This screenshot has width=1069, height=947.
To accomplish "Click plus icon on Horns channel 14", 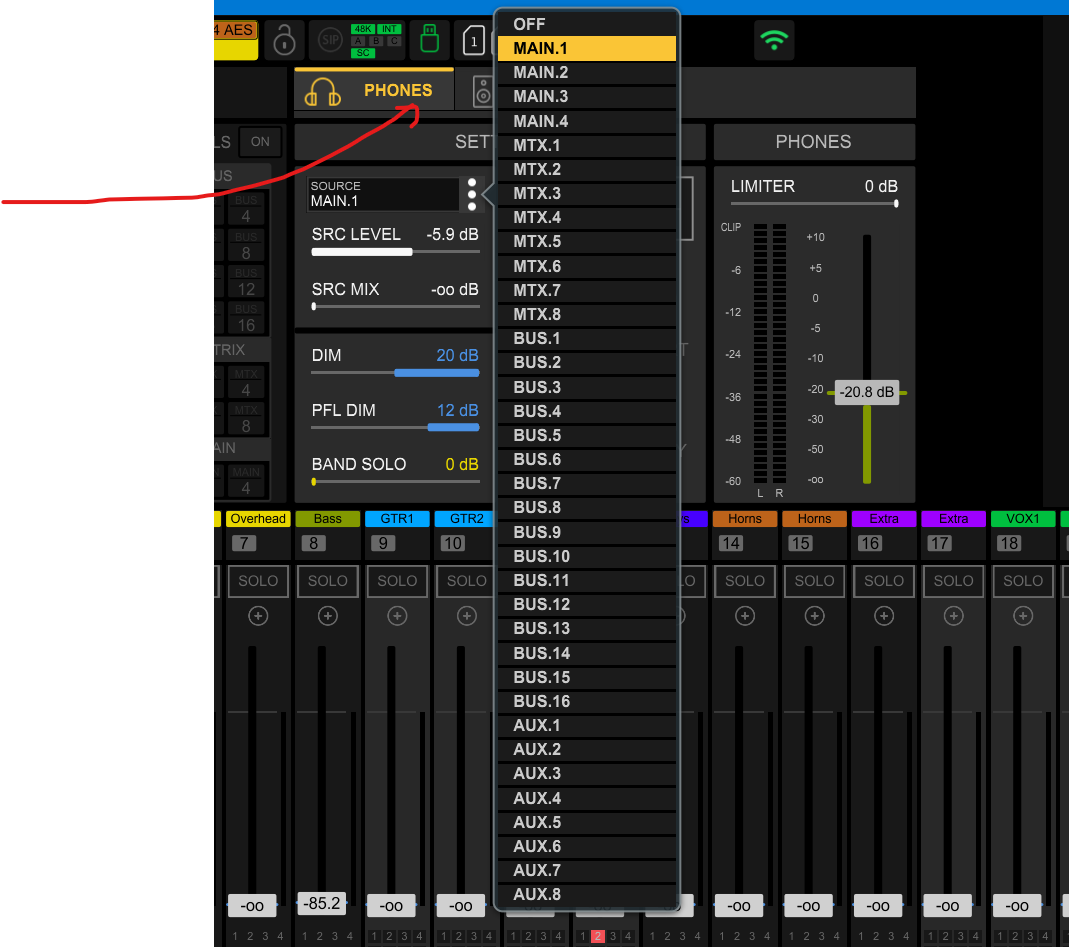I will tap(744, 616).
